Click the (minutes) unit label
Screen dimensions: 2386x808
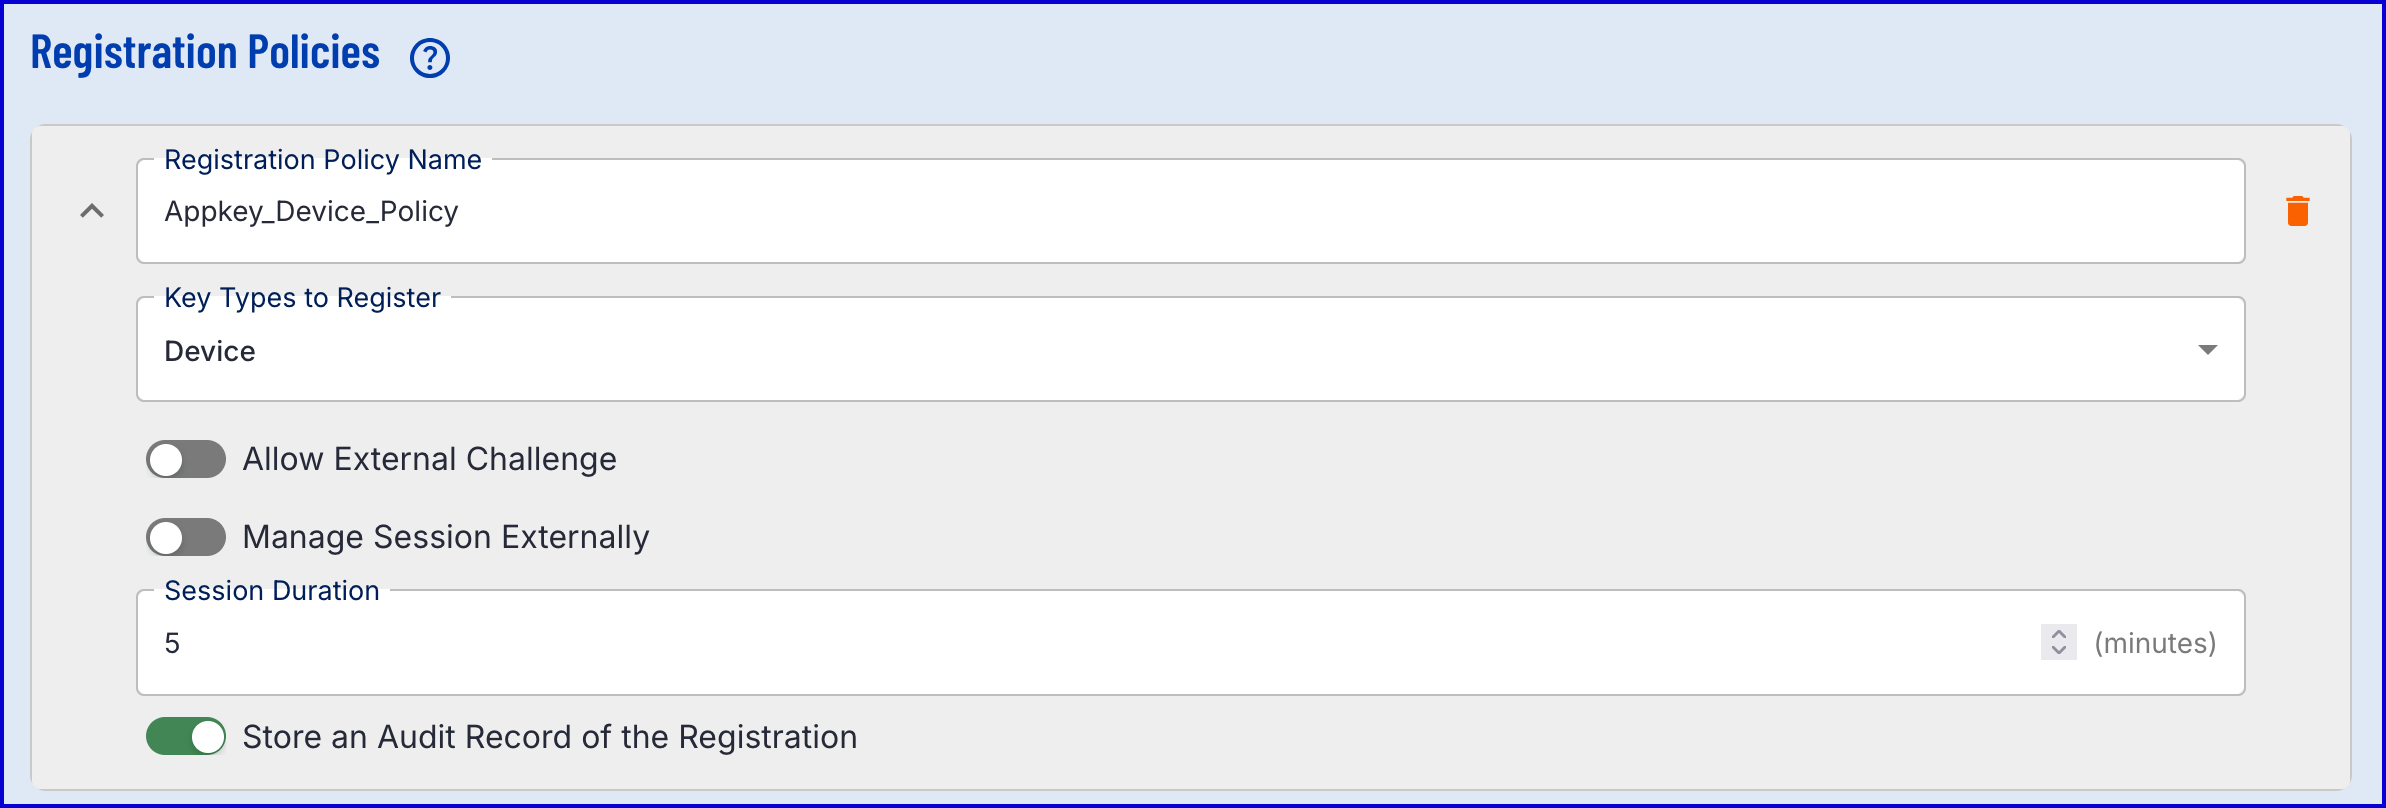2155,643
